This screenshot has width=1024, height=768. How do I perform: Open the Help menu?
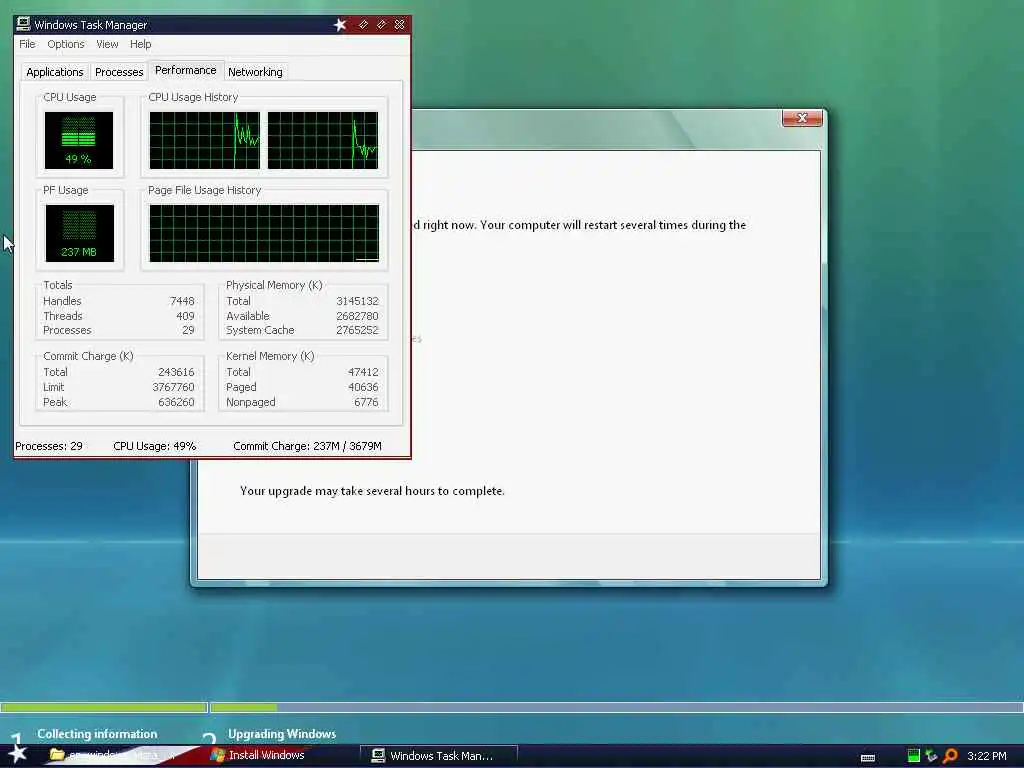tap(140, 44)
